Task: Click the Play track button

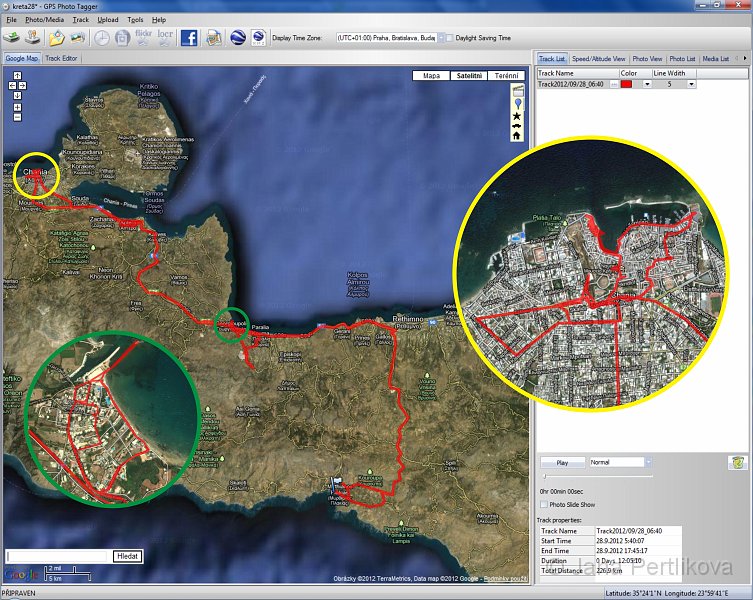Action: coord(562,463)
